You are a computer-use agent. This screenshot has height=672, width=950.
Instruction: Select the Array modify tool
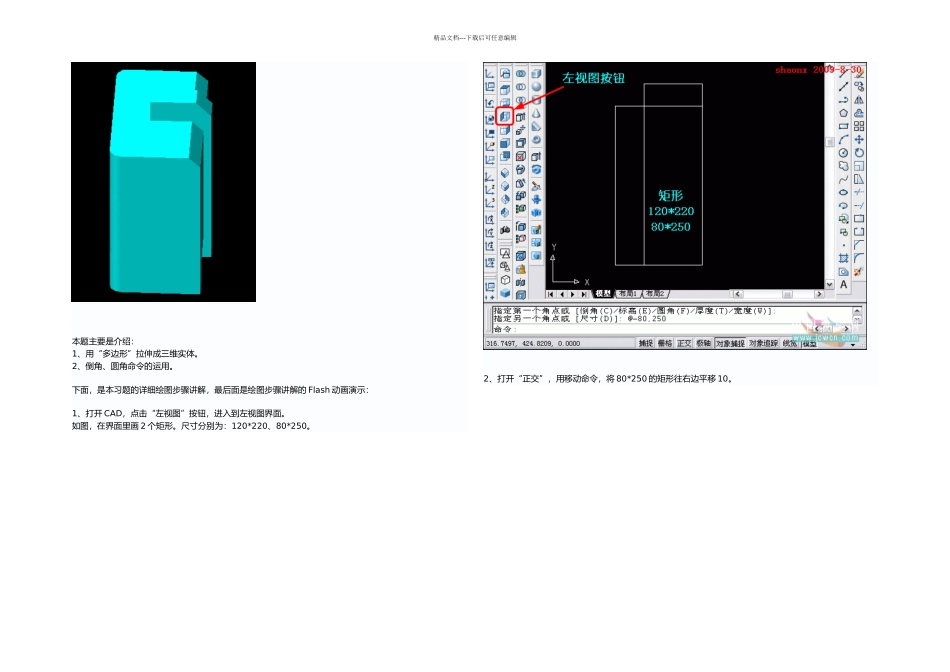(x=859, y=127)
